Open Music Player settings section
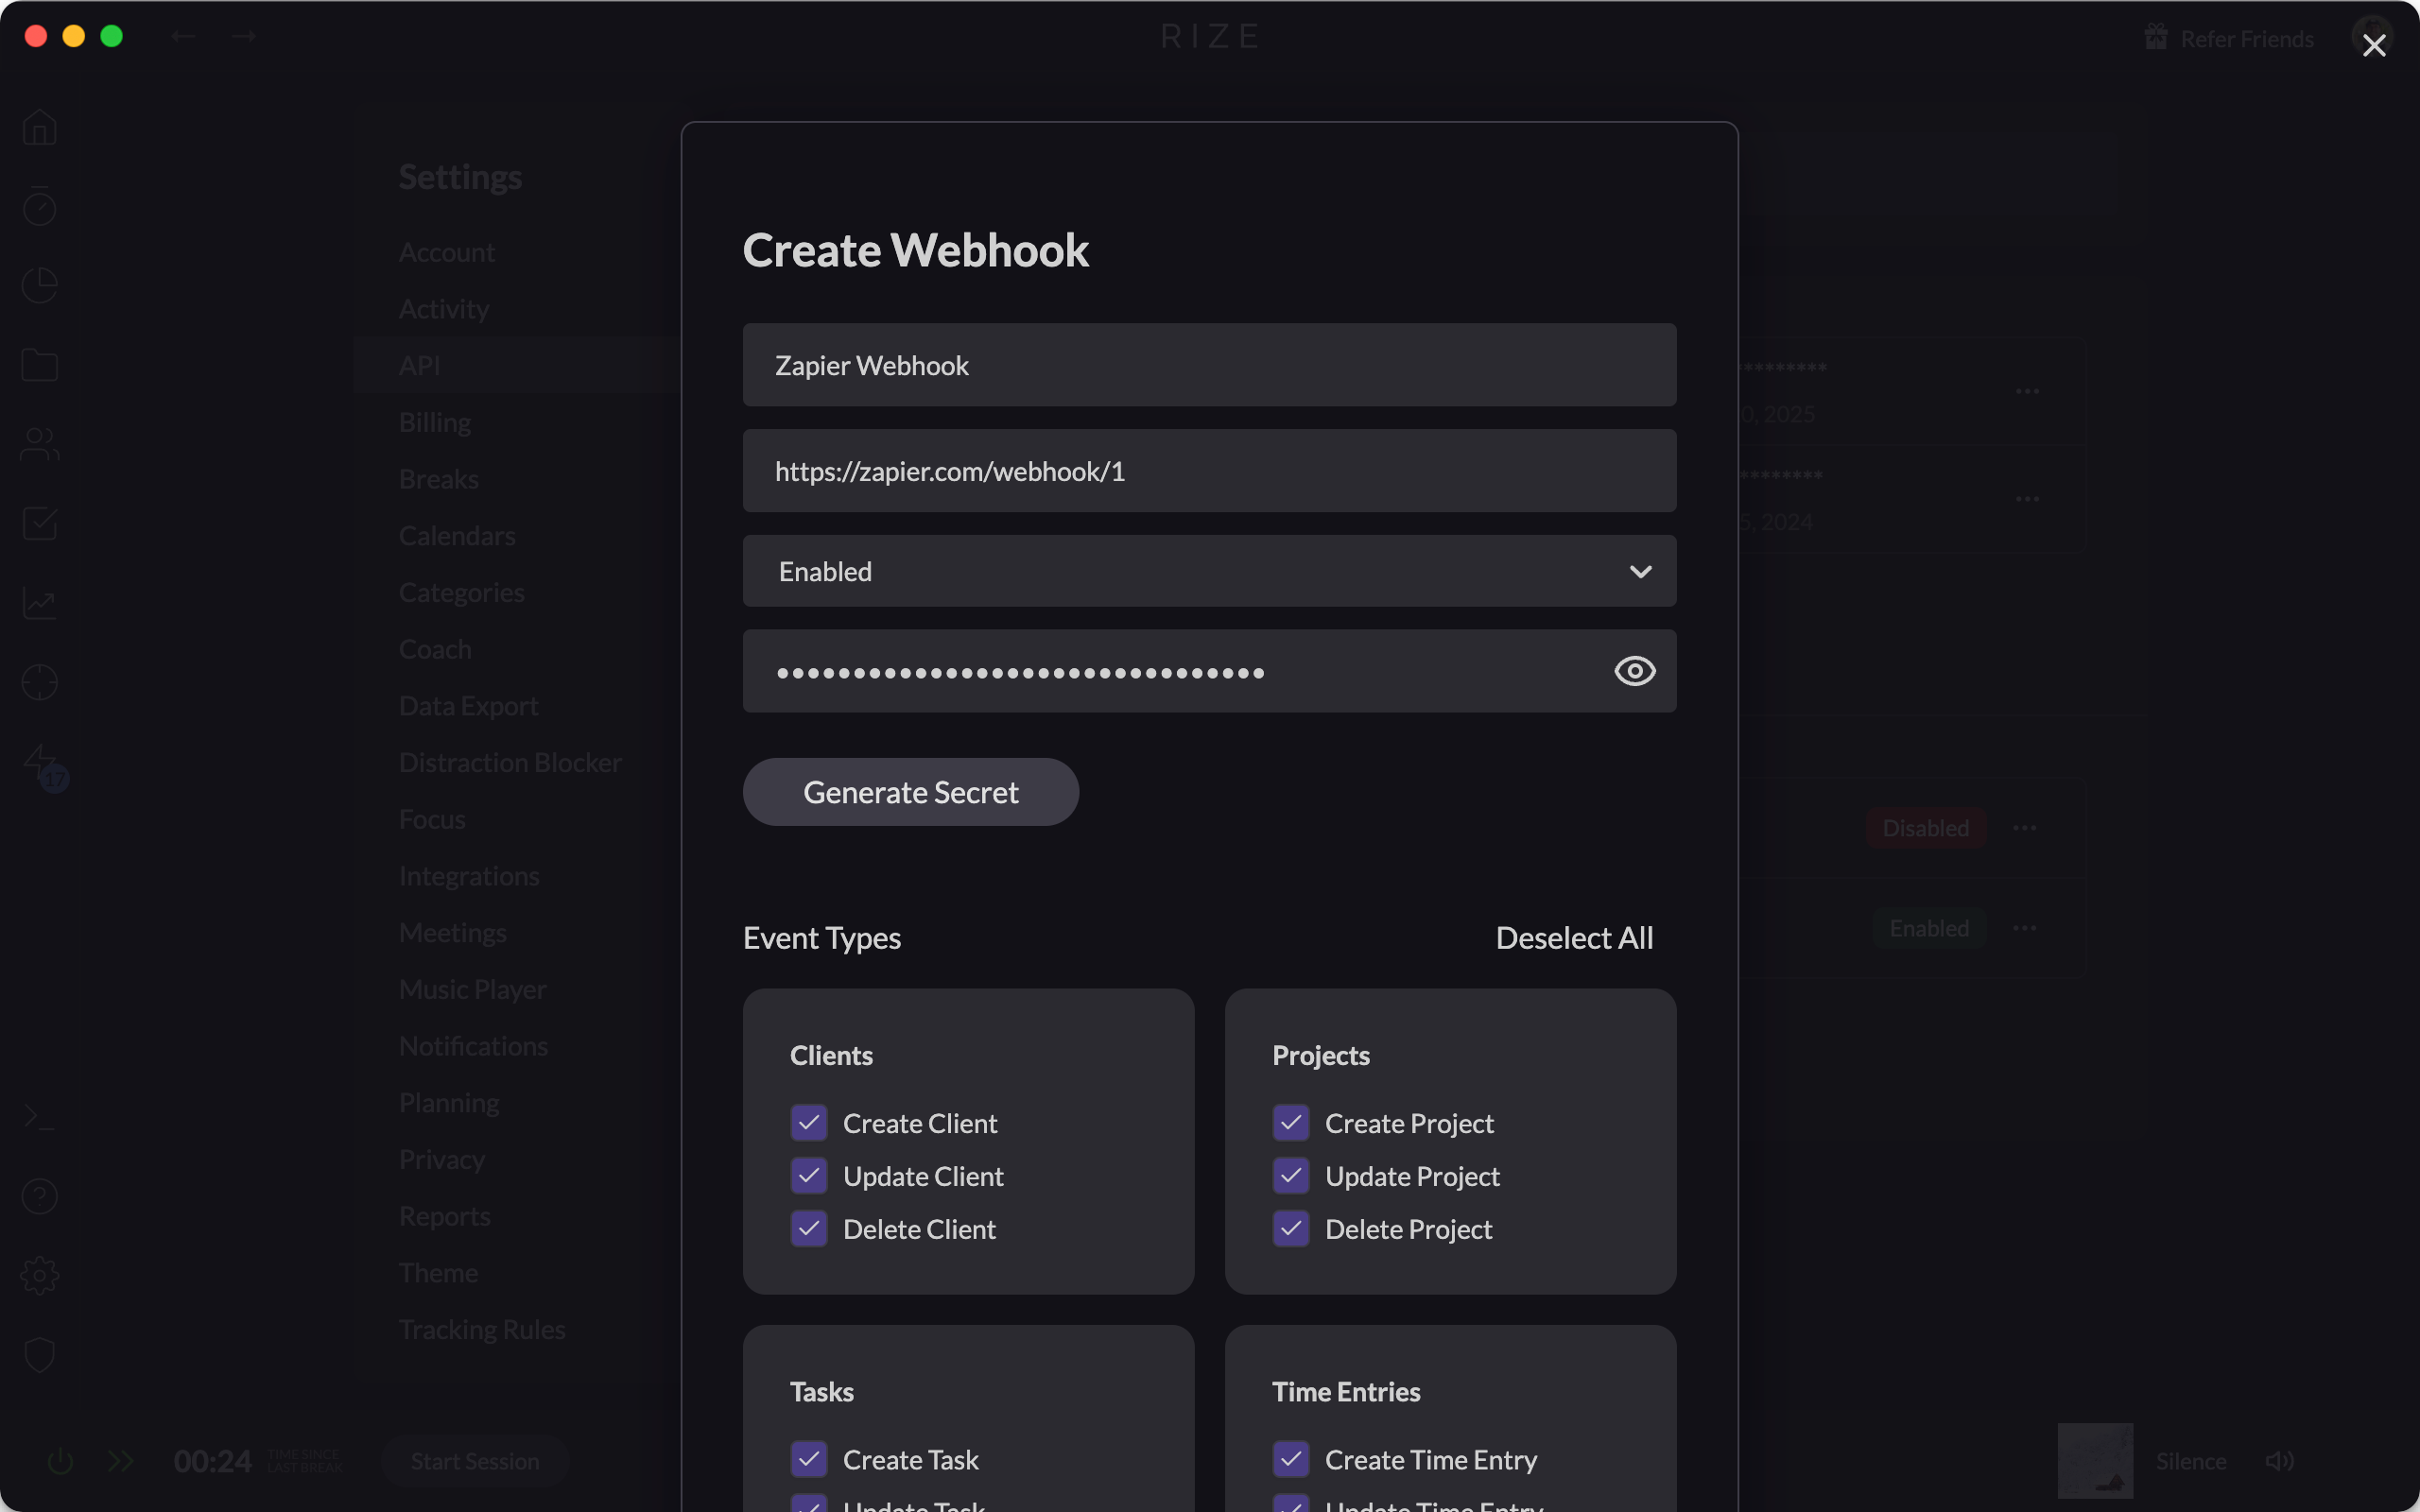Screen dimensions: 2420x1512 (x=472, y=989)
